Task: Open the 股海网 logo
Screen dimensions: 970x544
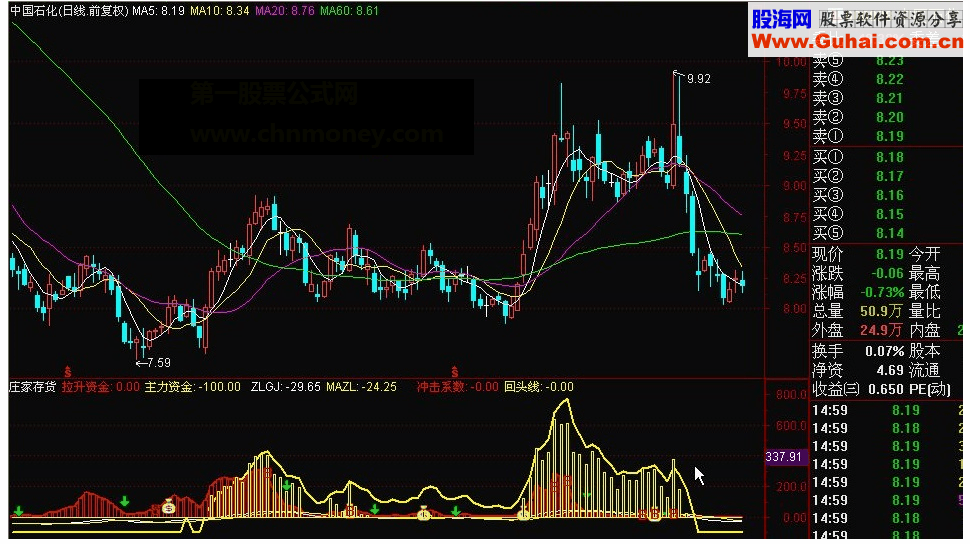Action: click(781, 19)
